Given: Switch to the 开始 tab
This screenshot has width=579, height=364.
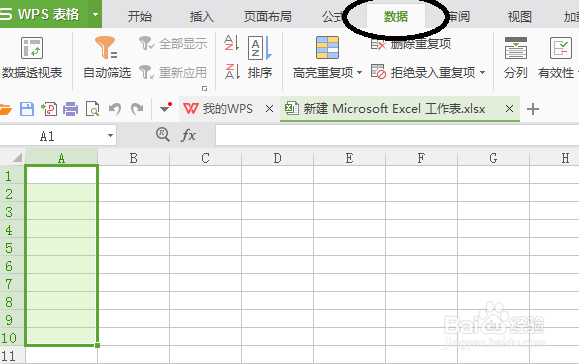Looking at the screenshot, I should tap(140, 17).
